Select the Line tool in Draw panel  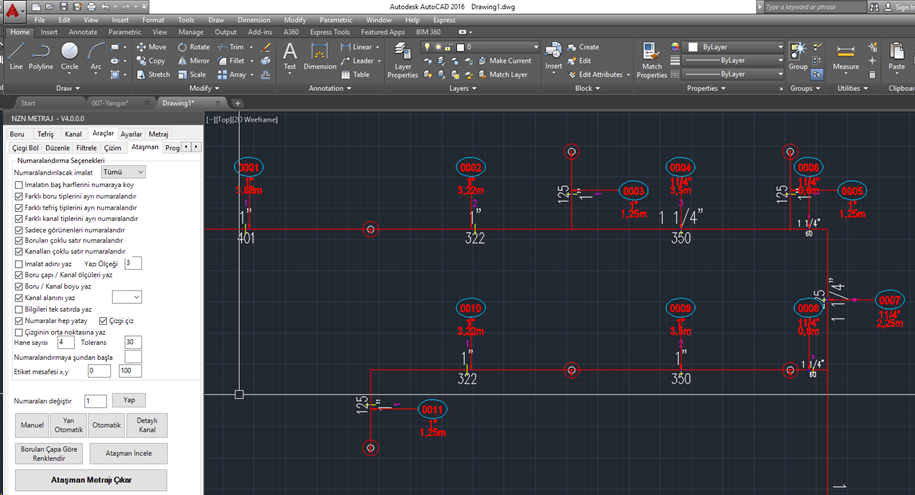(x=16, y=56)
